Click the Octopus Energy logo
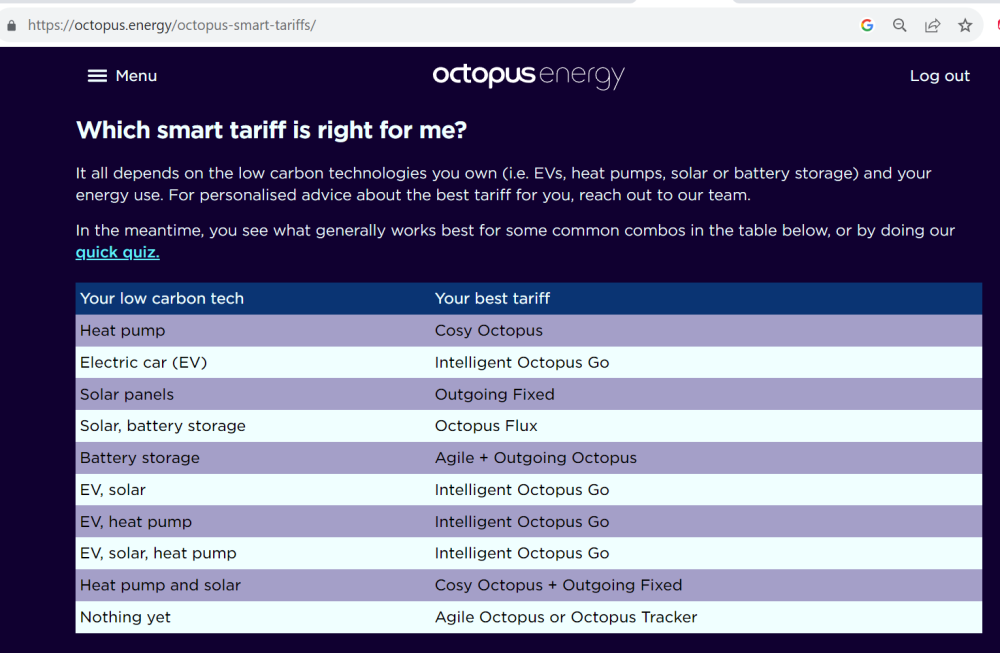The width and height of the screenshot is (1000, 653). 529,76
